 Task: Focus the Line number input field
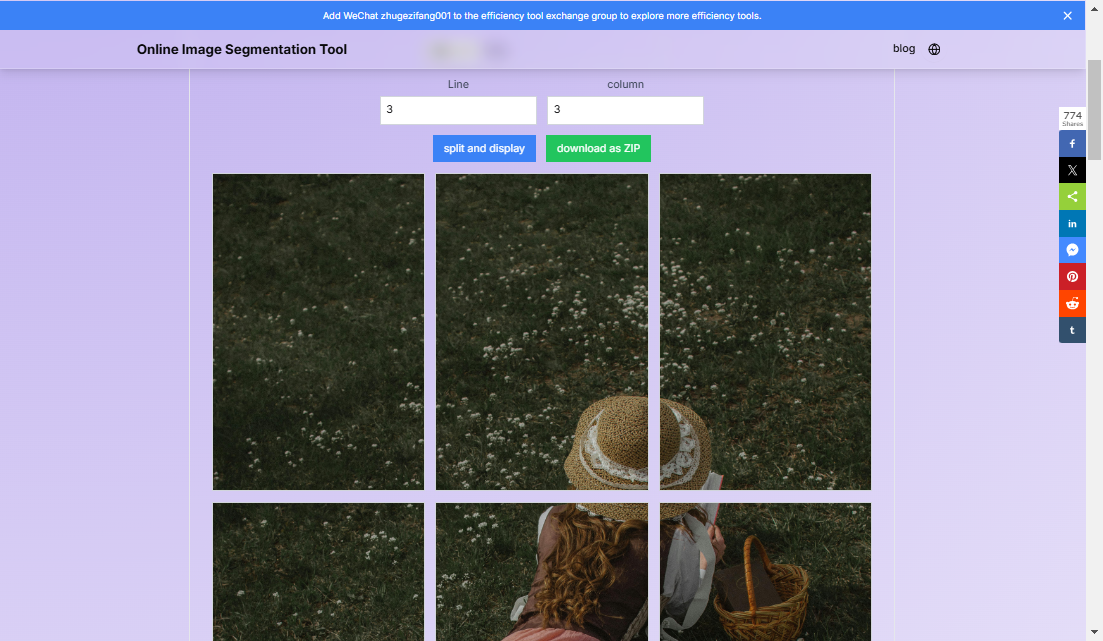click(458, 110)
